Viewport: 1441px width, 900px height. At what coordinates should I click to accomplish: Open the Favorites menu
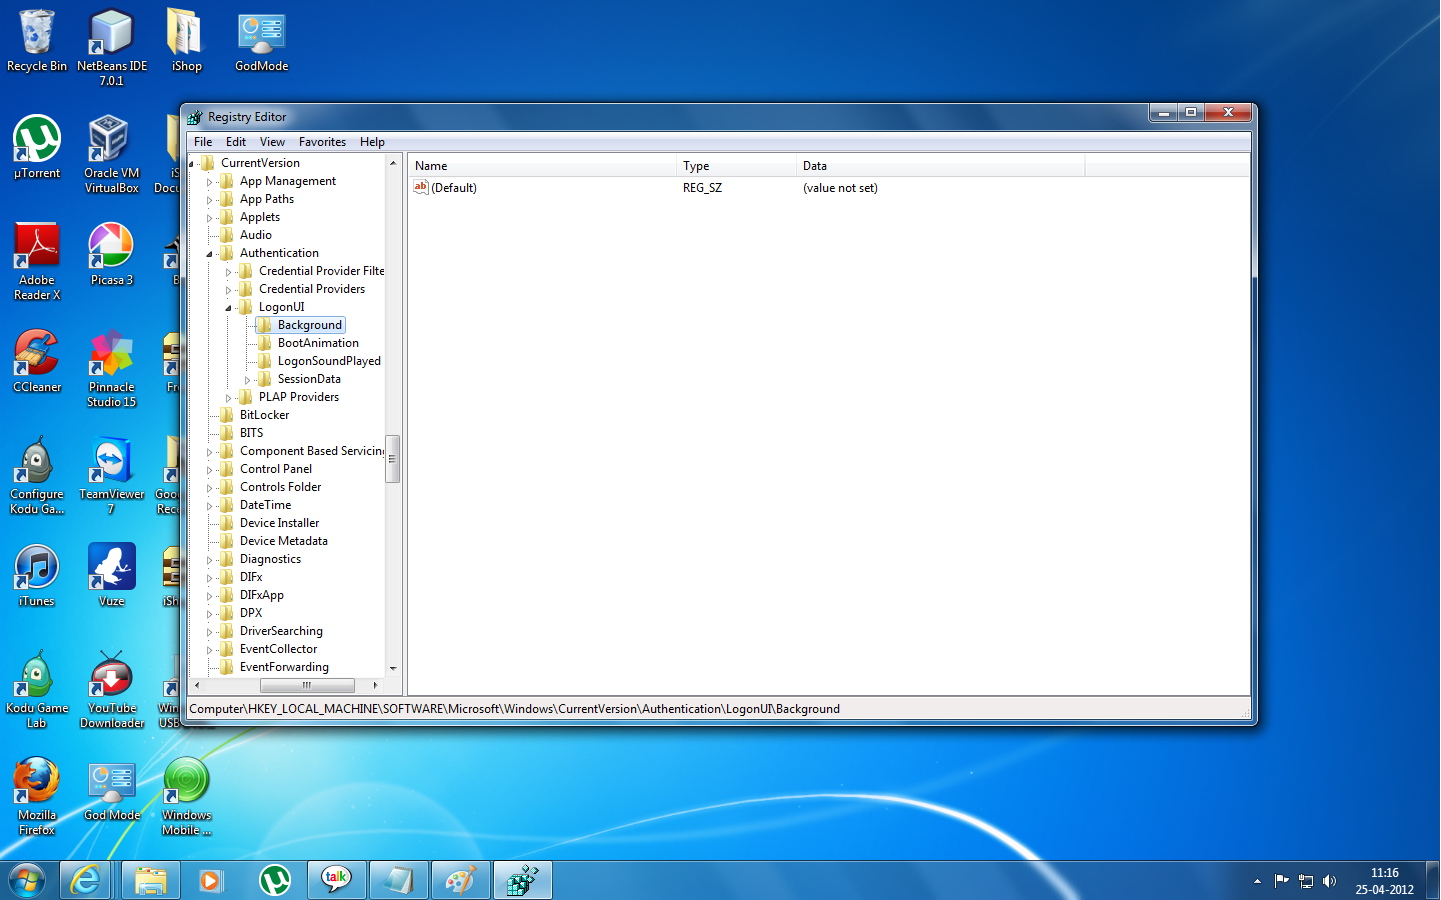[x=322, y=141]
